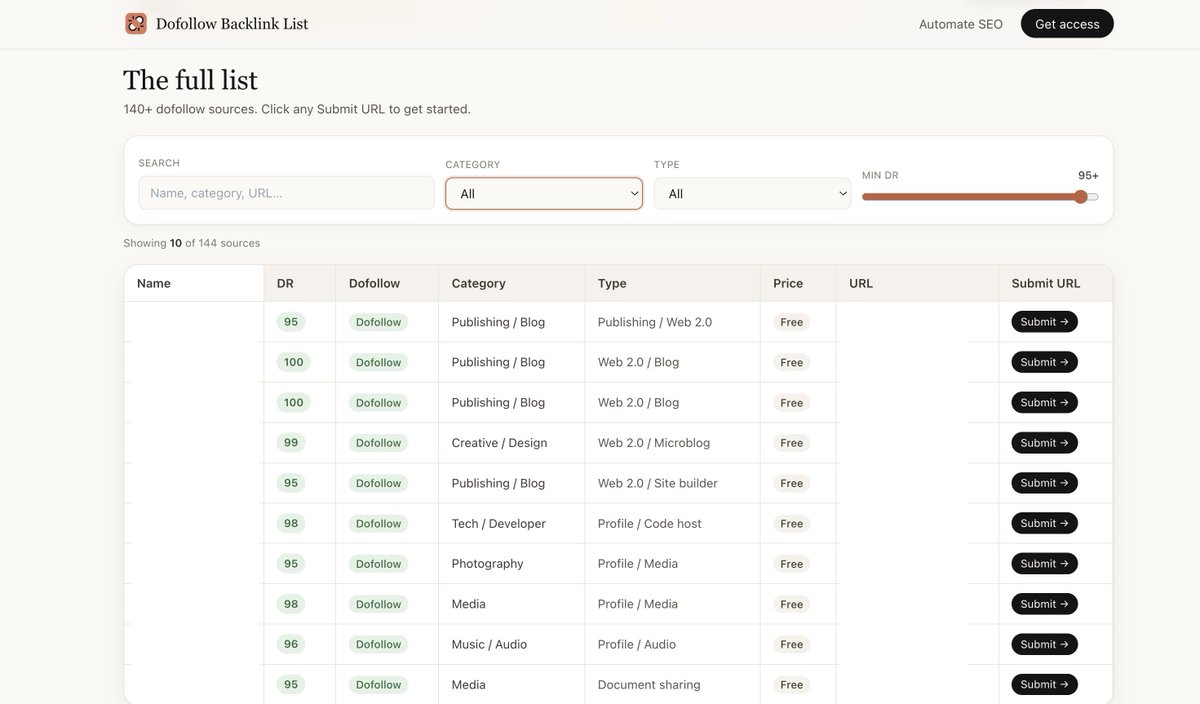The height and width of the screenshot is (704, 1200).
Task: Submit for the Photography row
Action: tap(1045, 564)
